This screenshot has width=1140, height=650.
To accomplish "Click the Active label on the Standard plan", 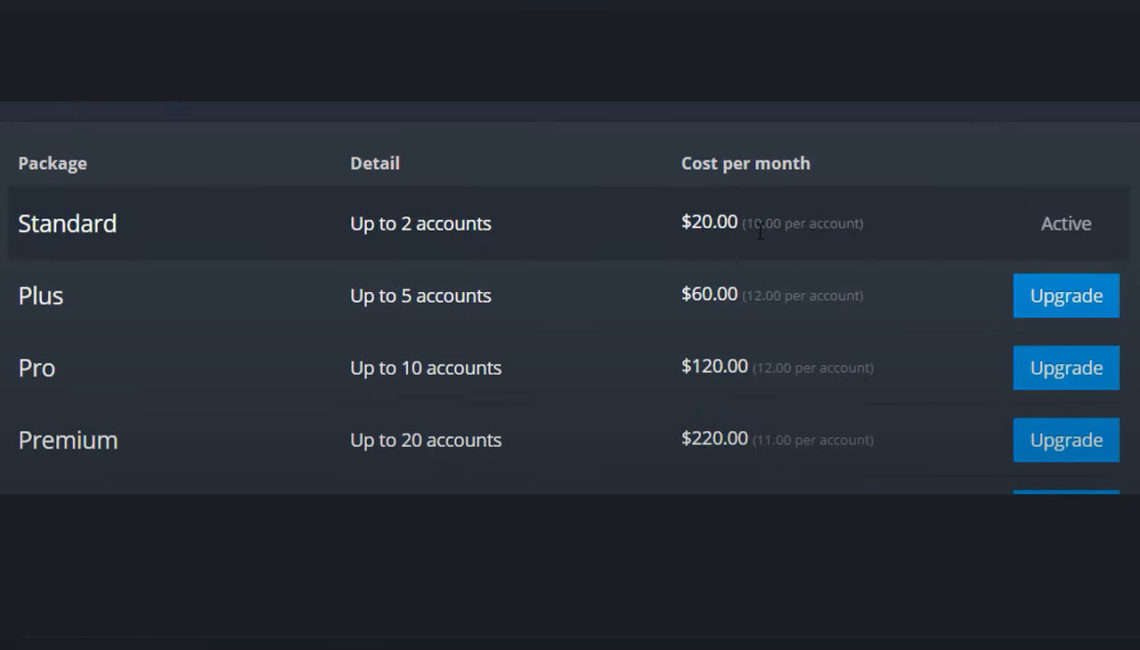I will [1064, 223].
